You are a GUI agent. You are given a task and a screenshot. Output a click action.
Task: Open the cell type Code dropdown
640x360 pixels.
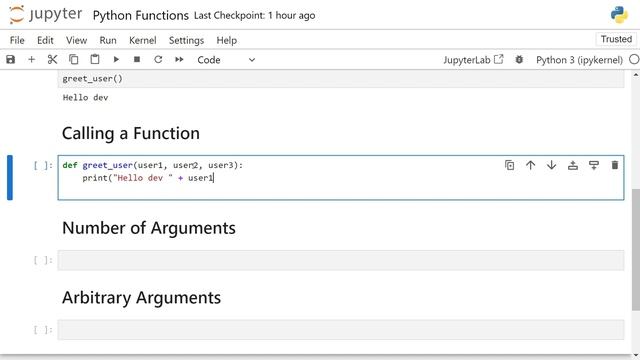(x=226, y=60)
